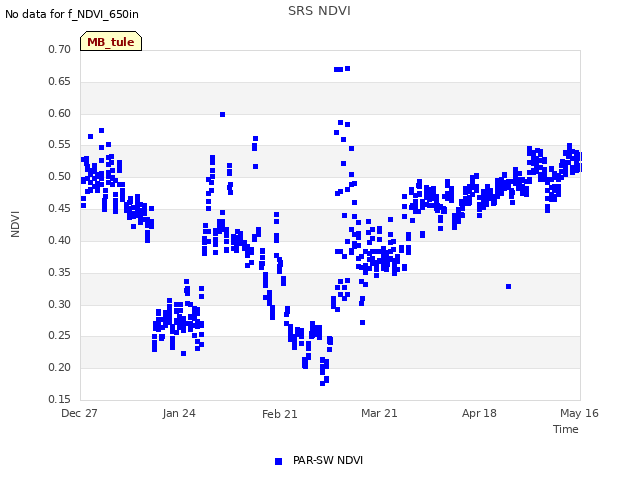Click the 0.55 y-axis value

[x=59, y=144]
